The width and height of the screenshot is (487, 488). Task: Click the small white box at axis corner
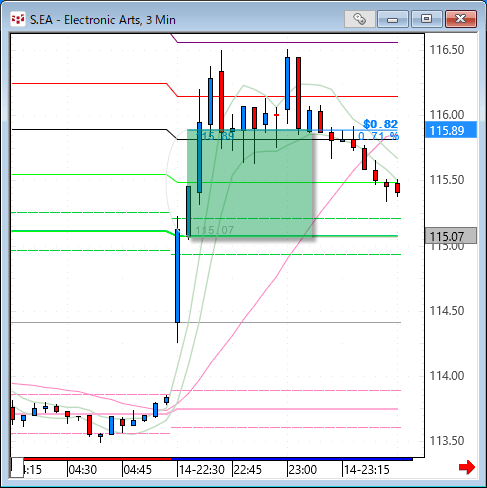point(17,467)
